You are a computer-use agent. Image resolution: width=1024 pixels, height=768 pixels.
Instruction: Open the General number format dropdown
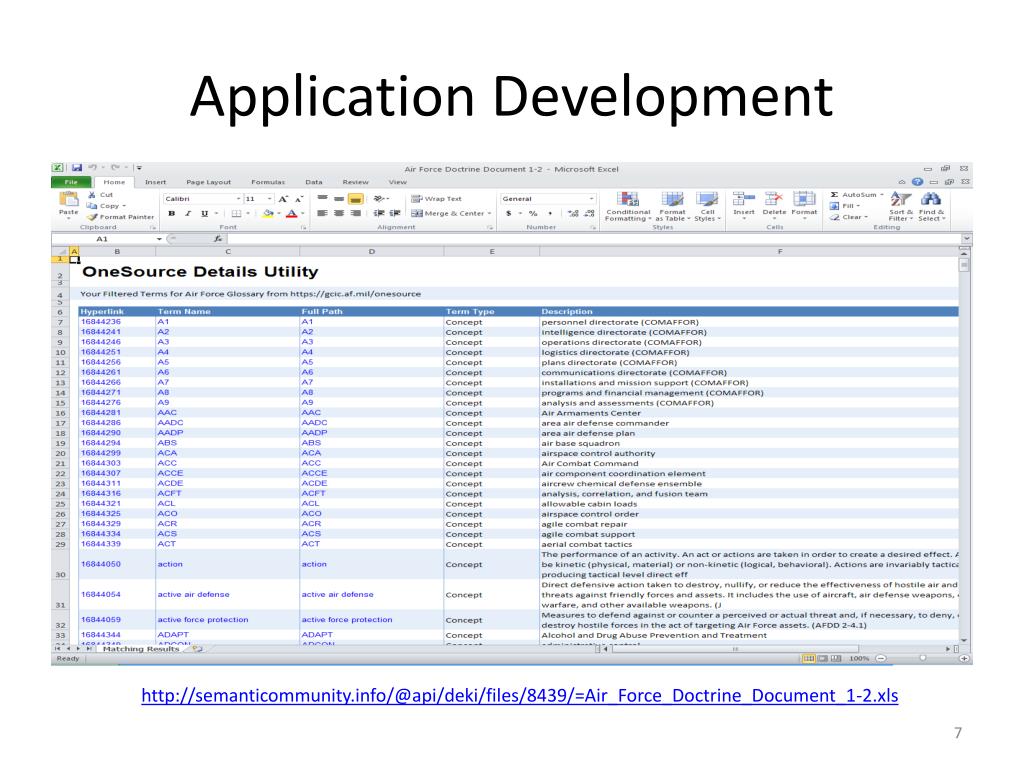coord(591,199)
